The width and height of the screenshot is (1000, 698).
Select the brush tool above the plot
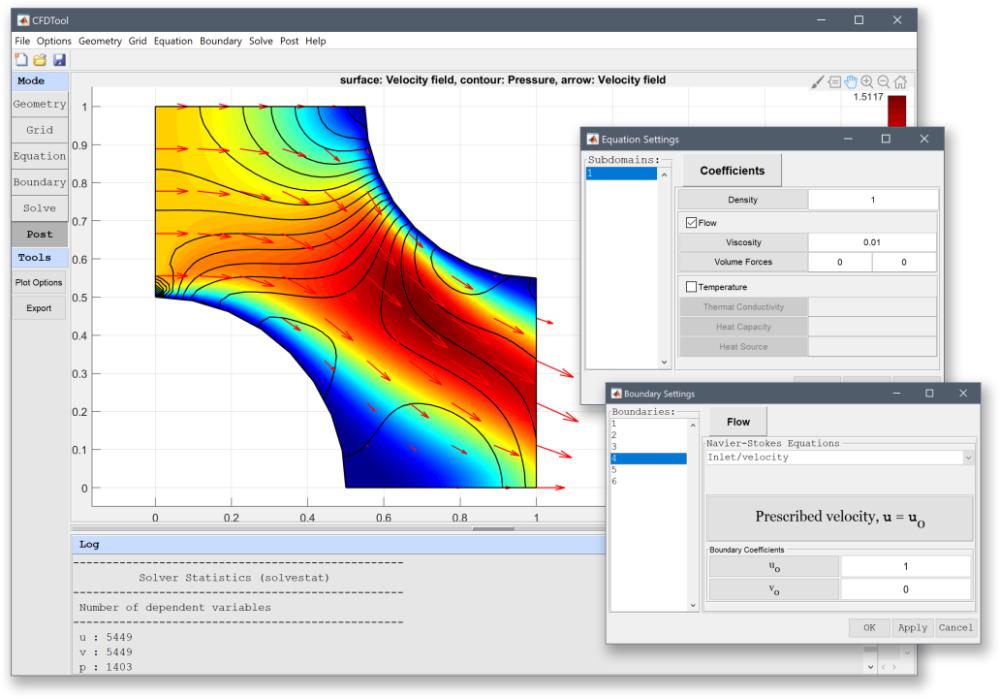point(817,82)
